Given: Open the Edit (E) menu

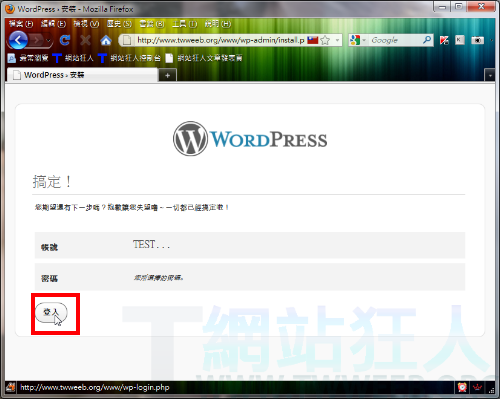Looking at the screenshot, I should point(53,24).
